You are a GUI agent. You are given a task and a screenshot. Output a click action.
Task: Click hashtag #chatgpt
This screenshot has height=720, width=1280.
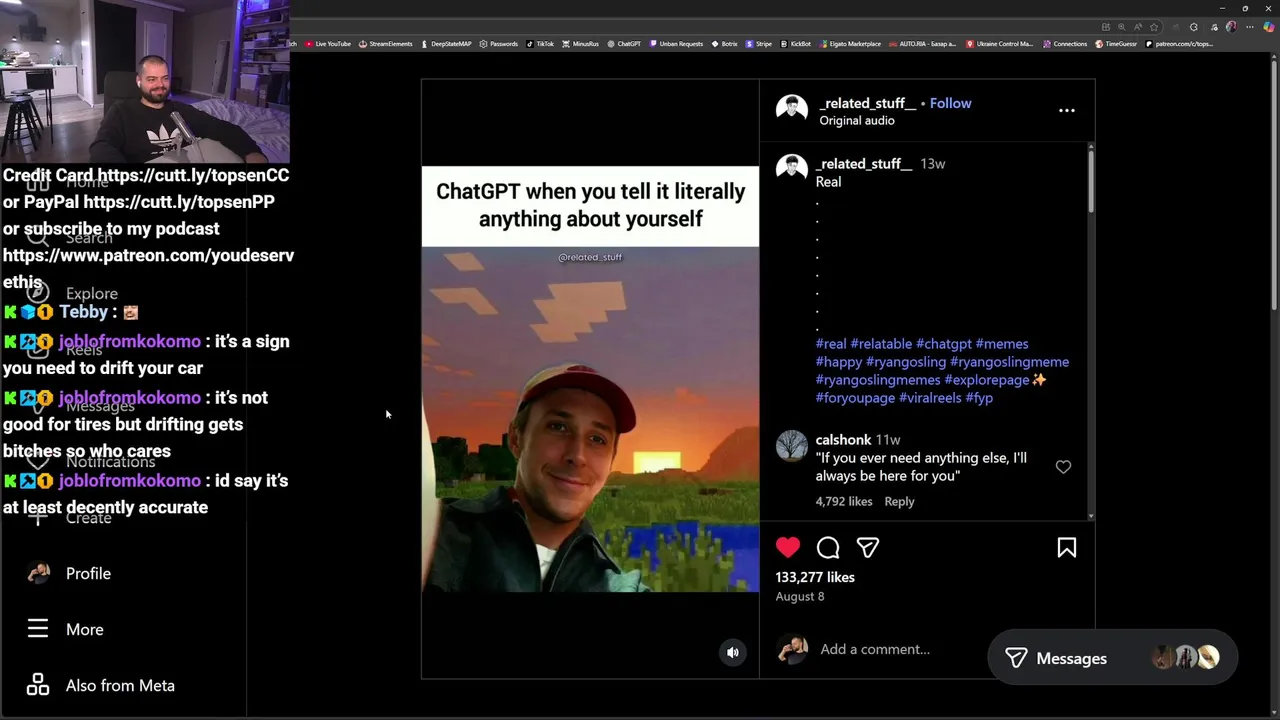943,343
